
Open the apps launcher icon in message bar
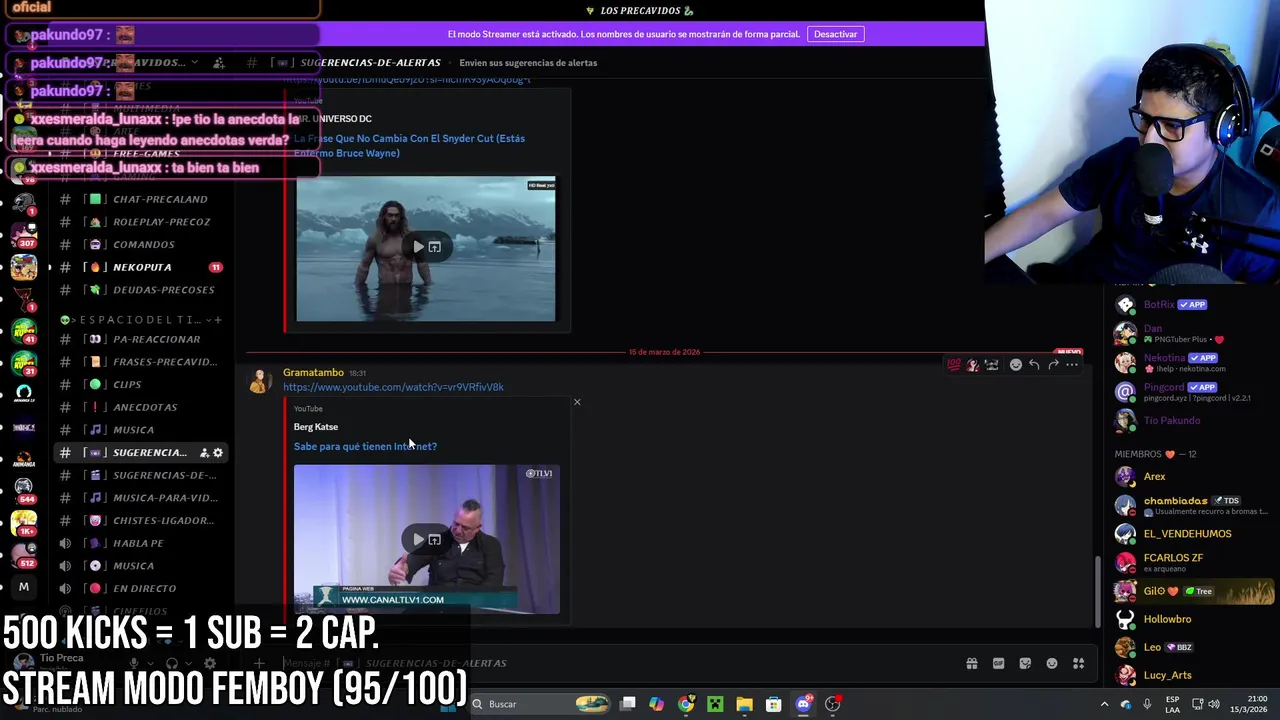pos(1079,663)
